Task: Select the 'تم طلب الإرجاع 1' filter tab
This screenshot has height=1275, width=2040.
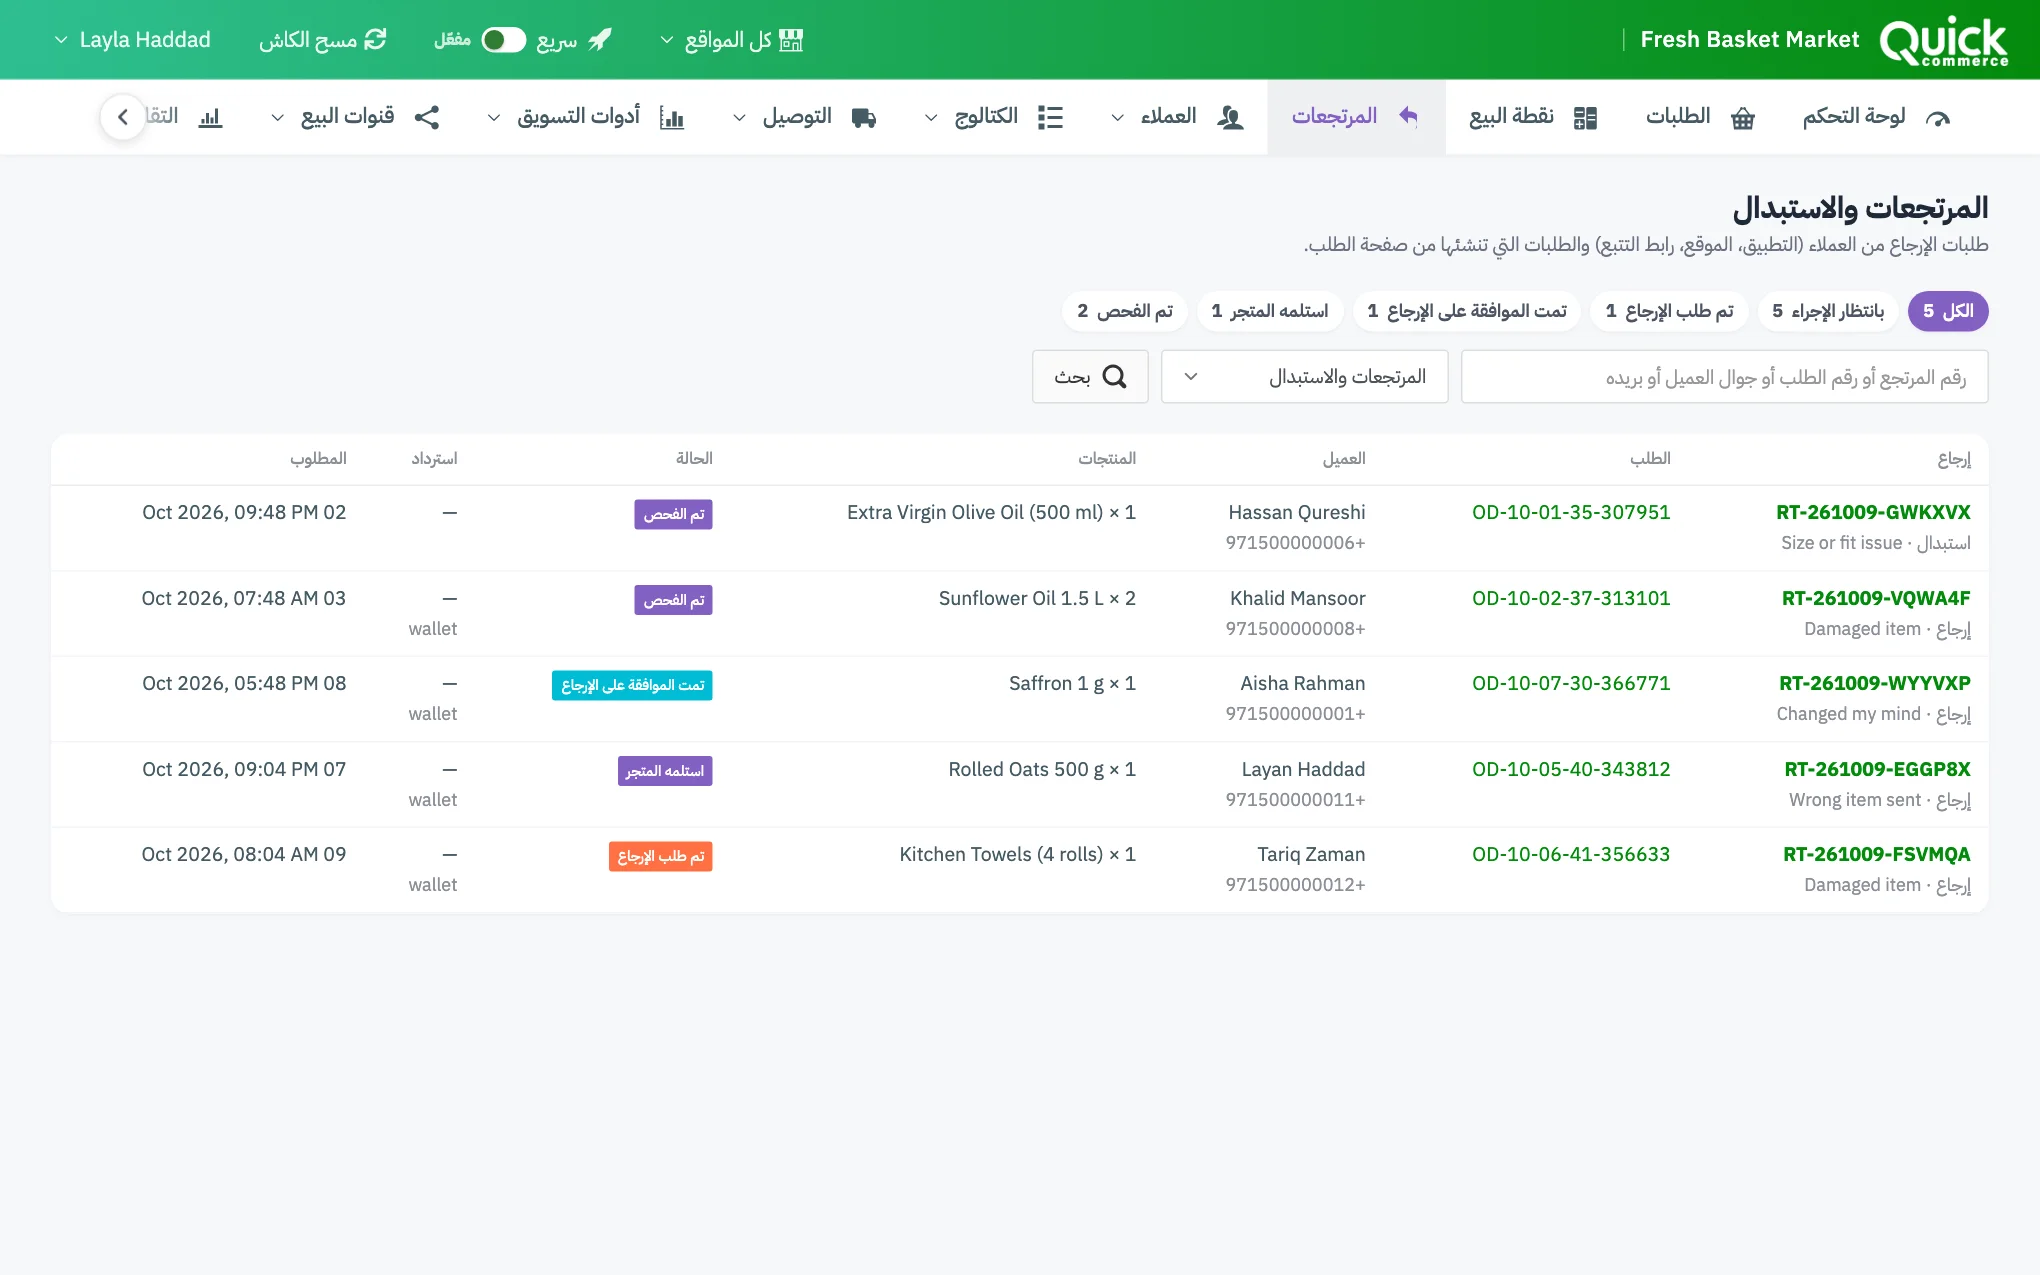Action: click(1669, 311)
